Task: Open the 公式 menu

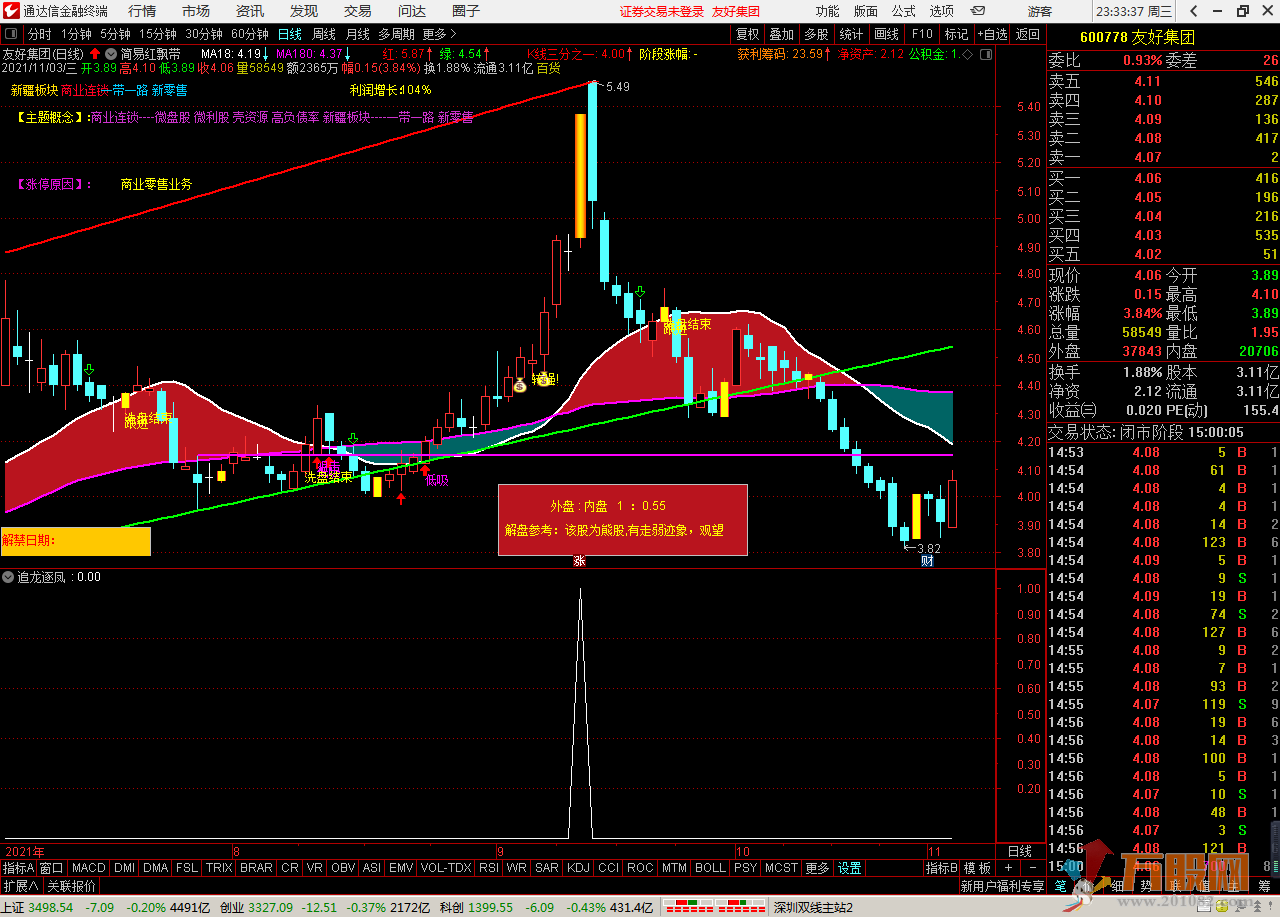Action: (903, 11)
